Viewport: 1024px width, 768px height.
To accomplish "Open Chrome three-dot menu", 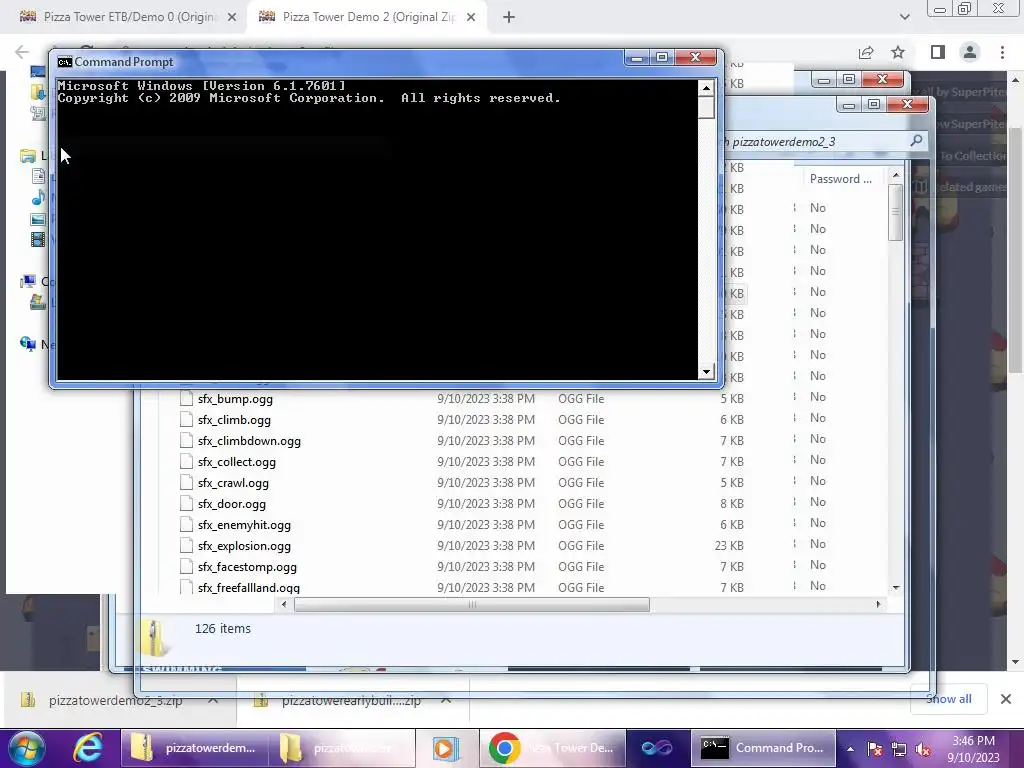I will pyautogui.click(x=1002, y=52).
